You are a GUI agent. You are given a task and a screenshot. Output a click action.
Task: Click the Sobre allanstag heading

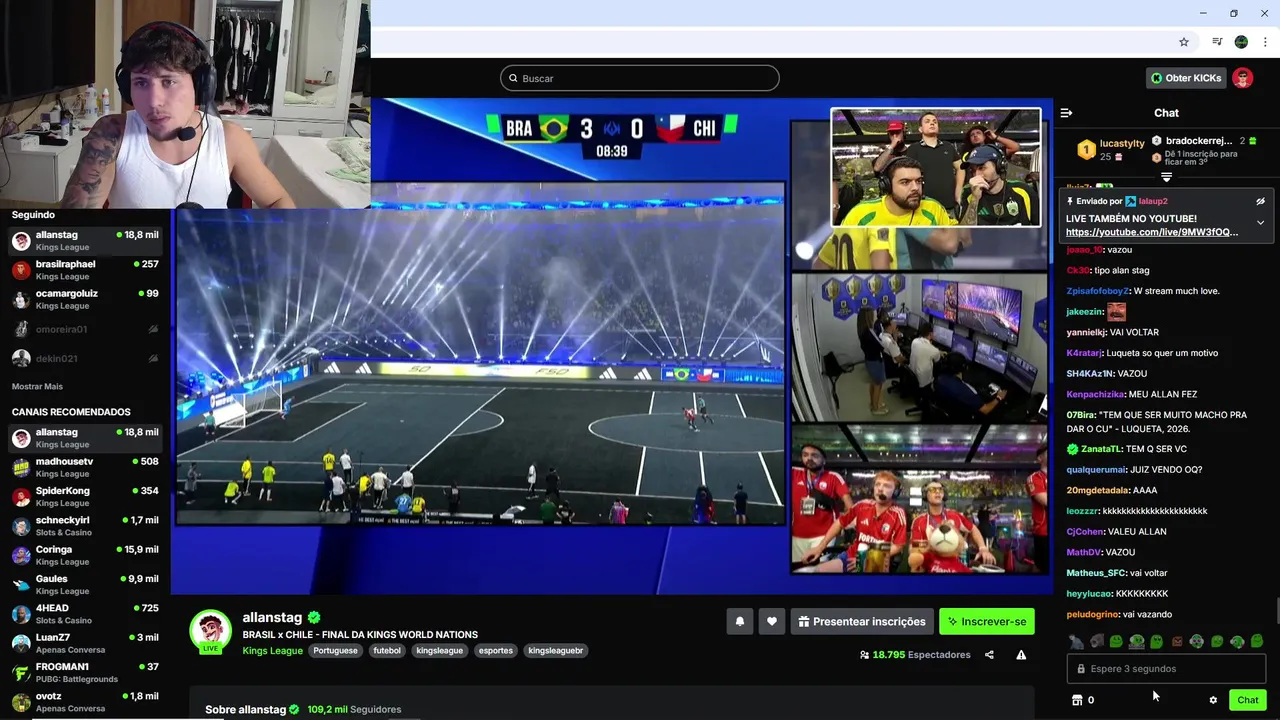pyautogui.click(x=245, y=710)
